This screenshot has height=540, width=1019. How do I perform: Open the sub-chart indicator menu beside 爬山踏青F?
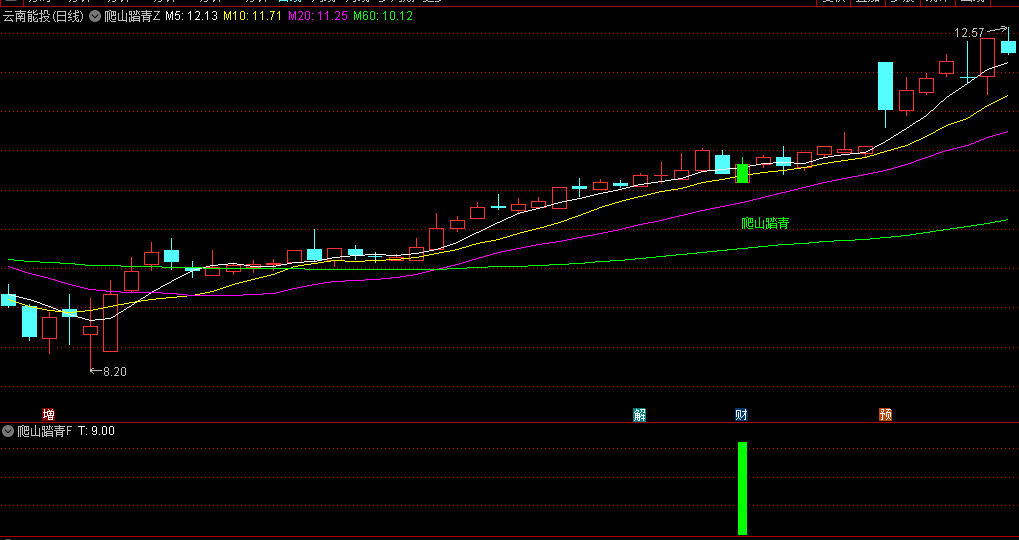click(x=8, y=431)
